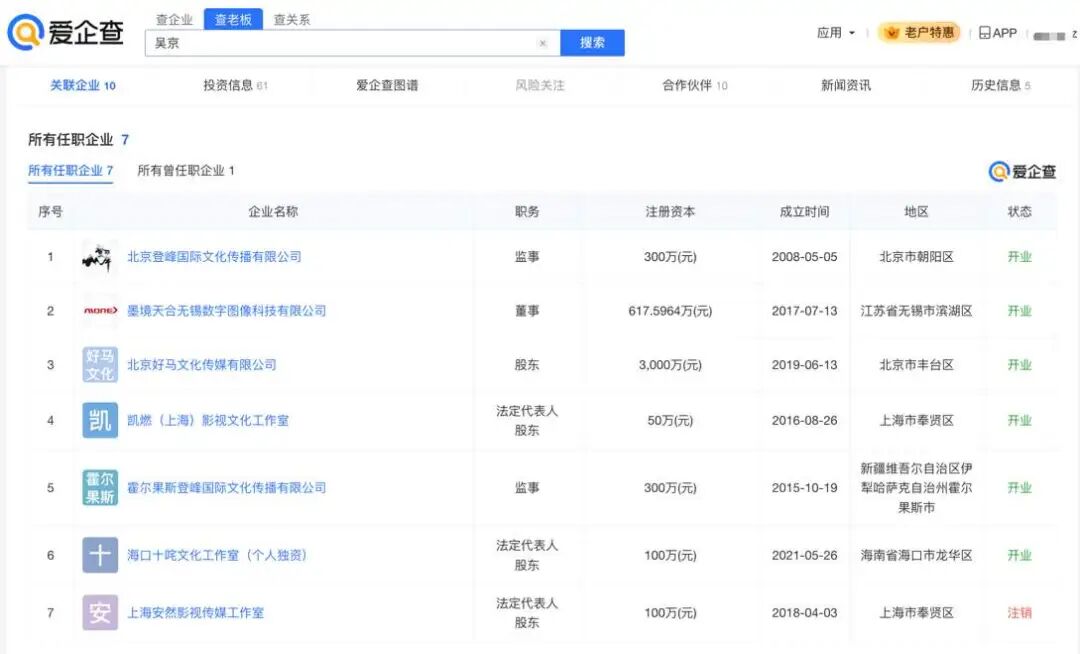Click the 2018-04-03 founding date

(804, 613)
